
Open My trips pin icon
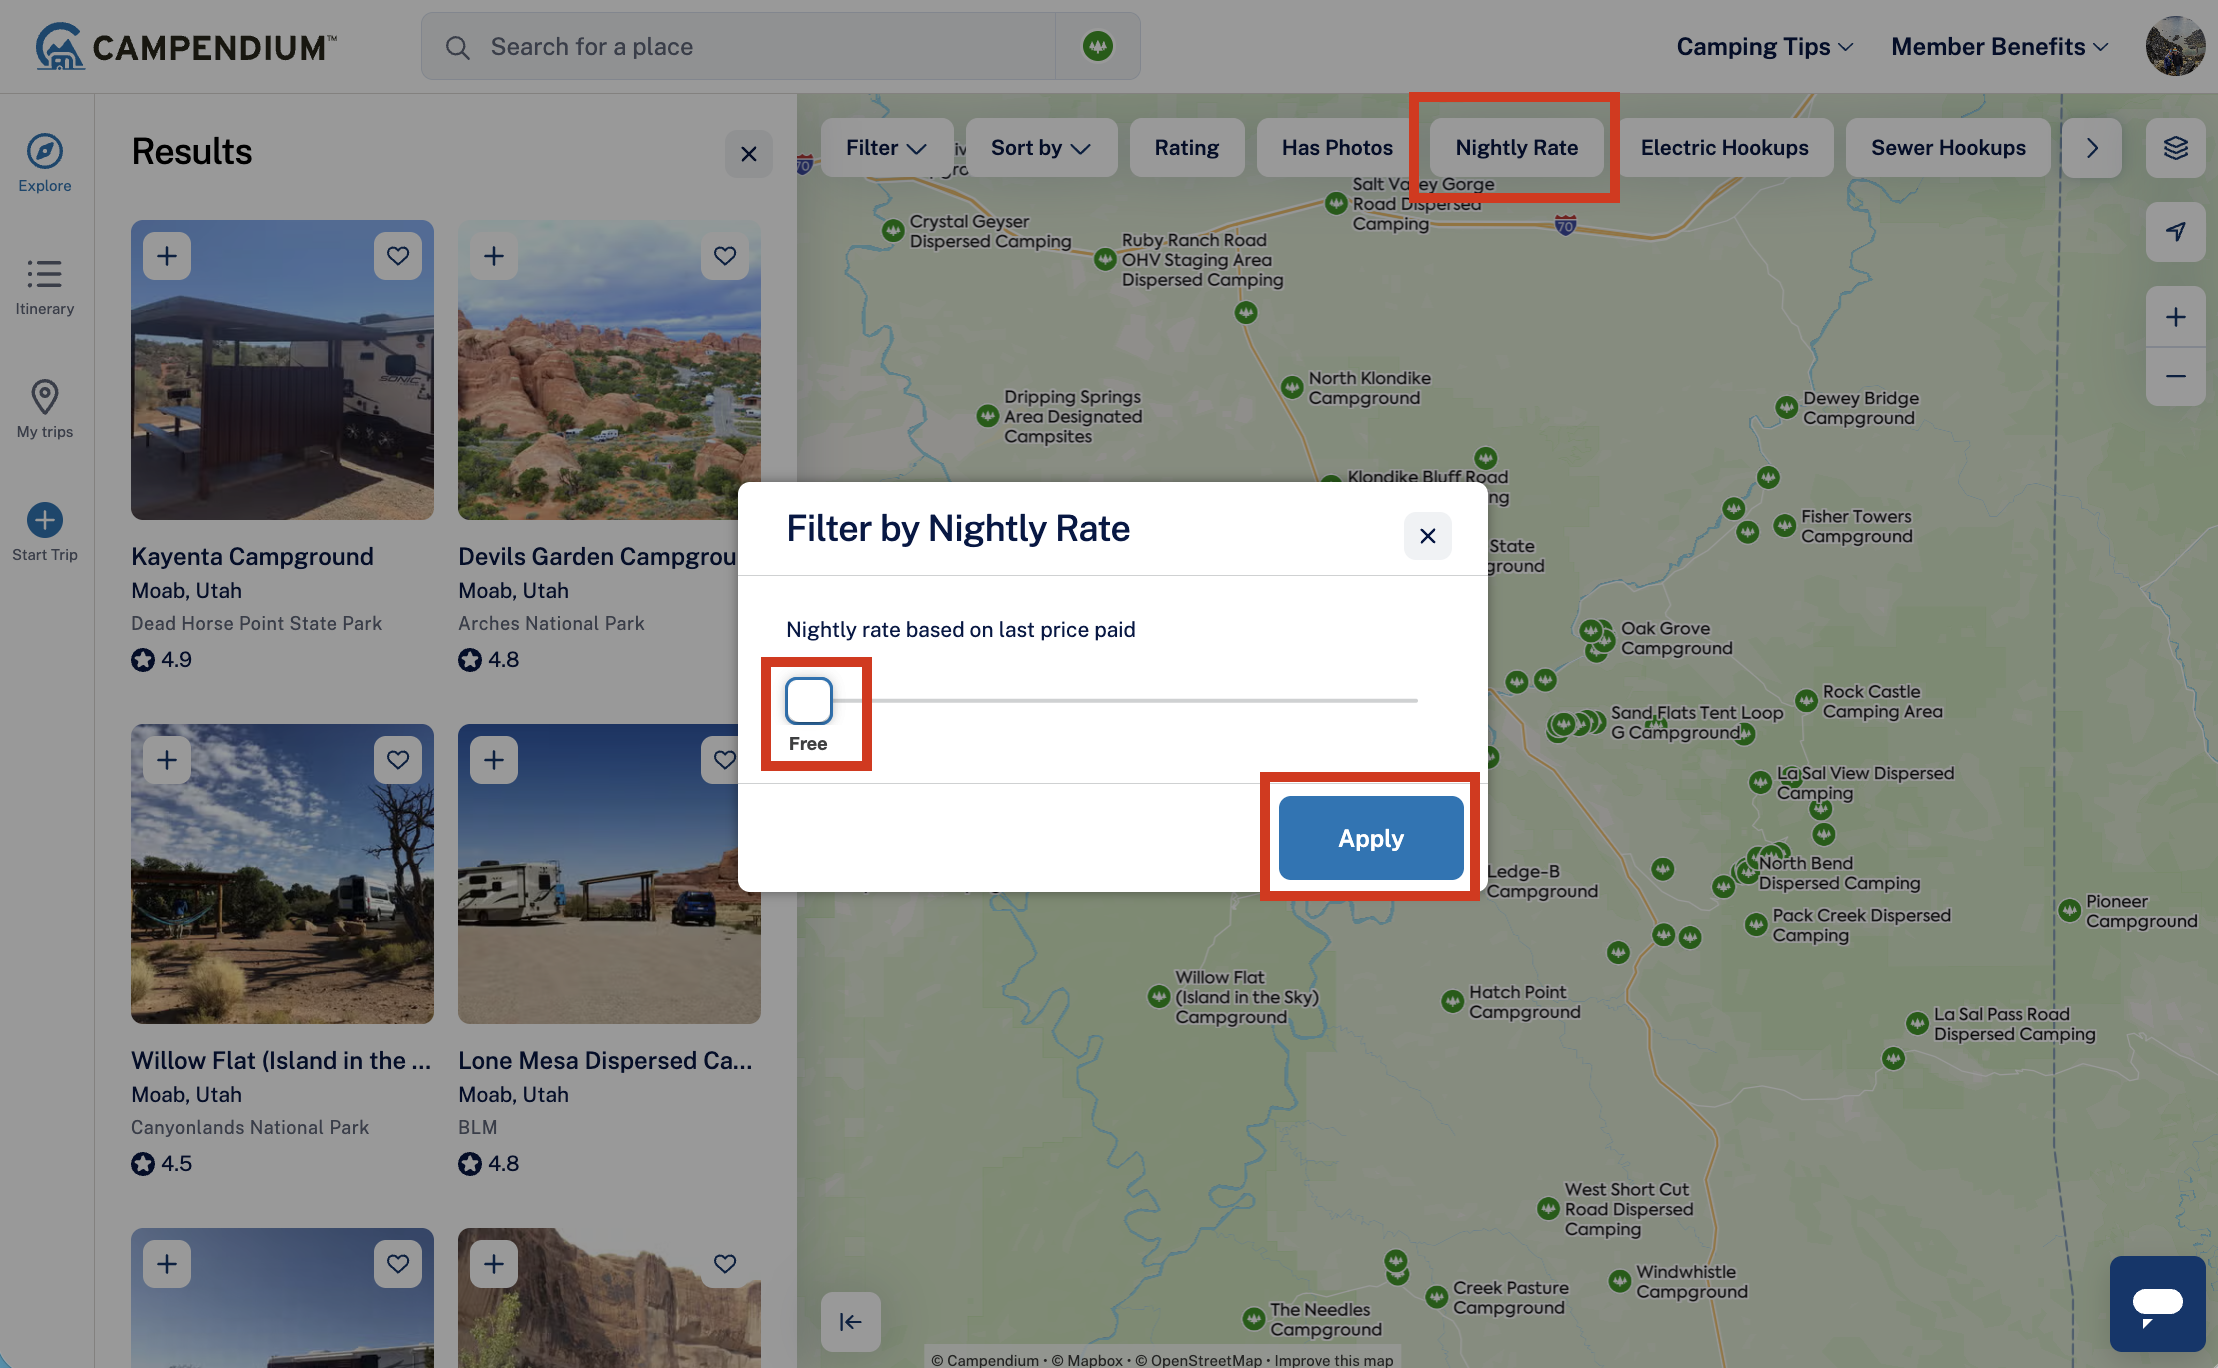tap(45, 397)
